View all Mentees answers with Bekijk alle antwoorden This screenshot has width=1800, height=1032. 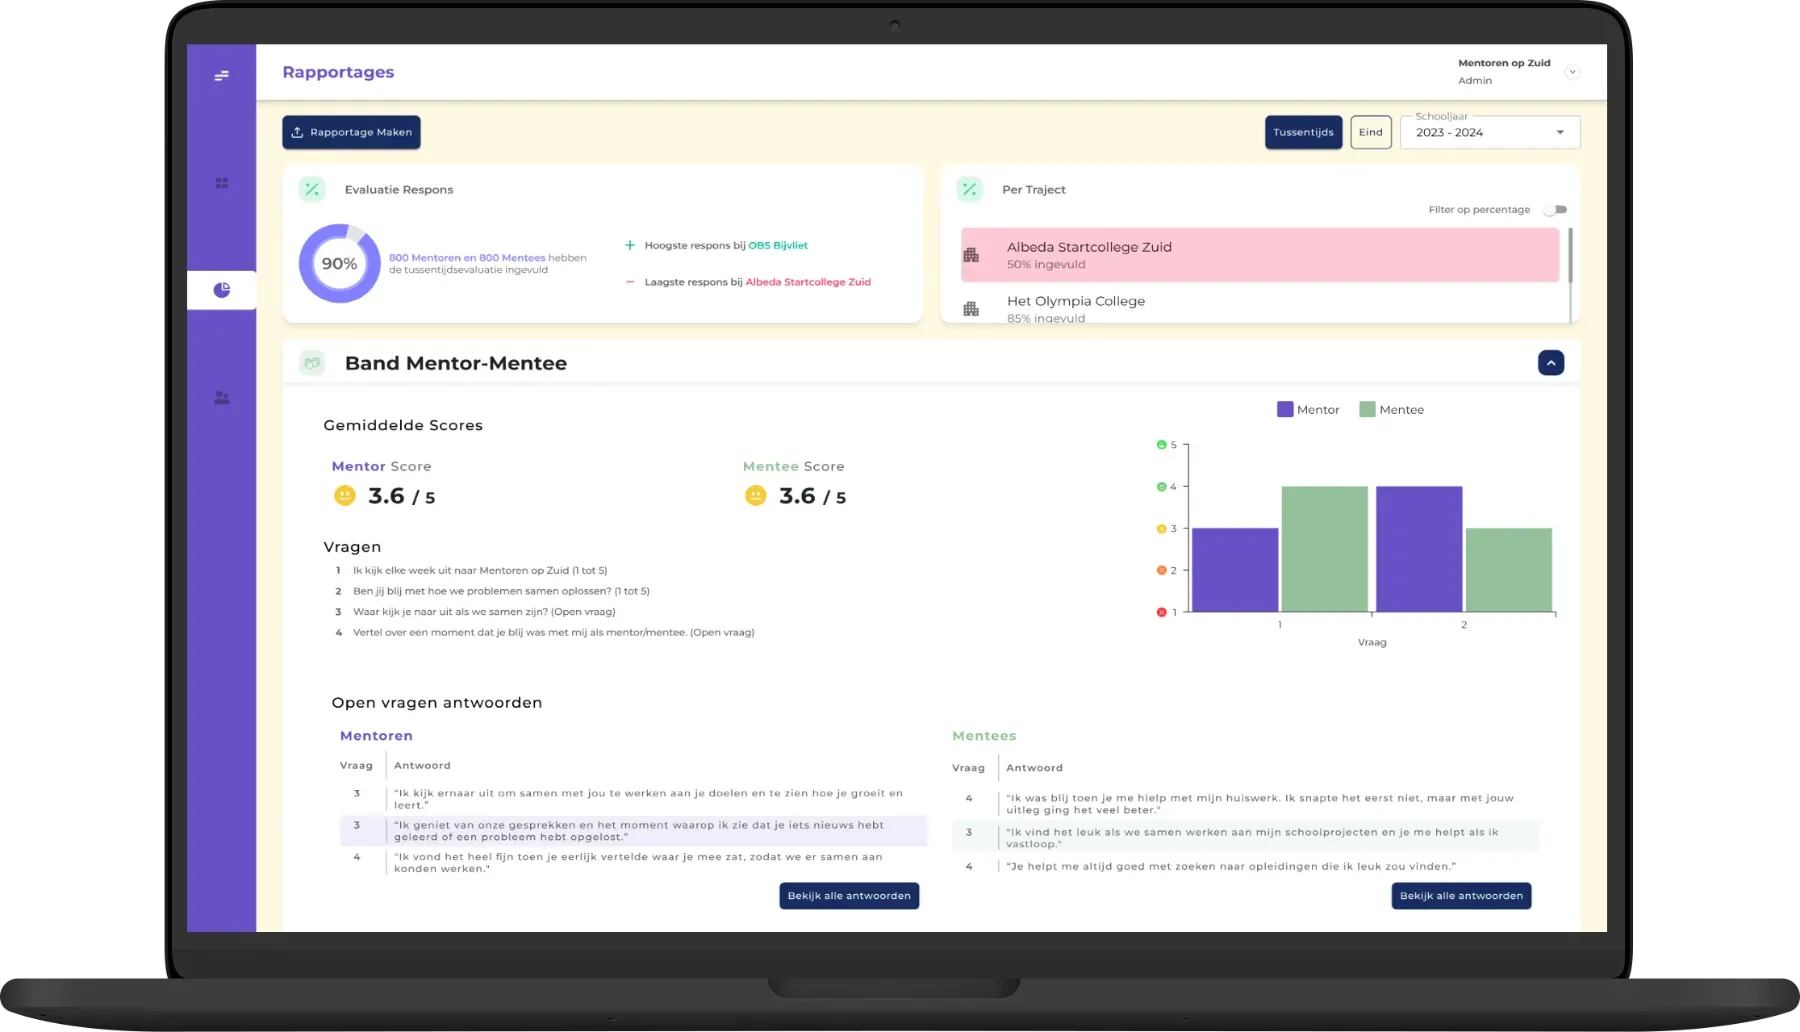(x=1461, y=896)
